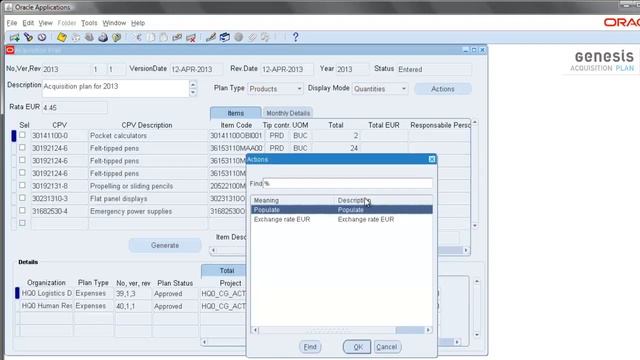Open the View menu
The image size is (640, 360).
point(45,23)
